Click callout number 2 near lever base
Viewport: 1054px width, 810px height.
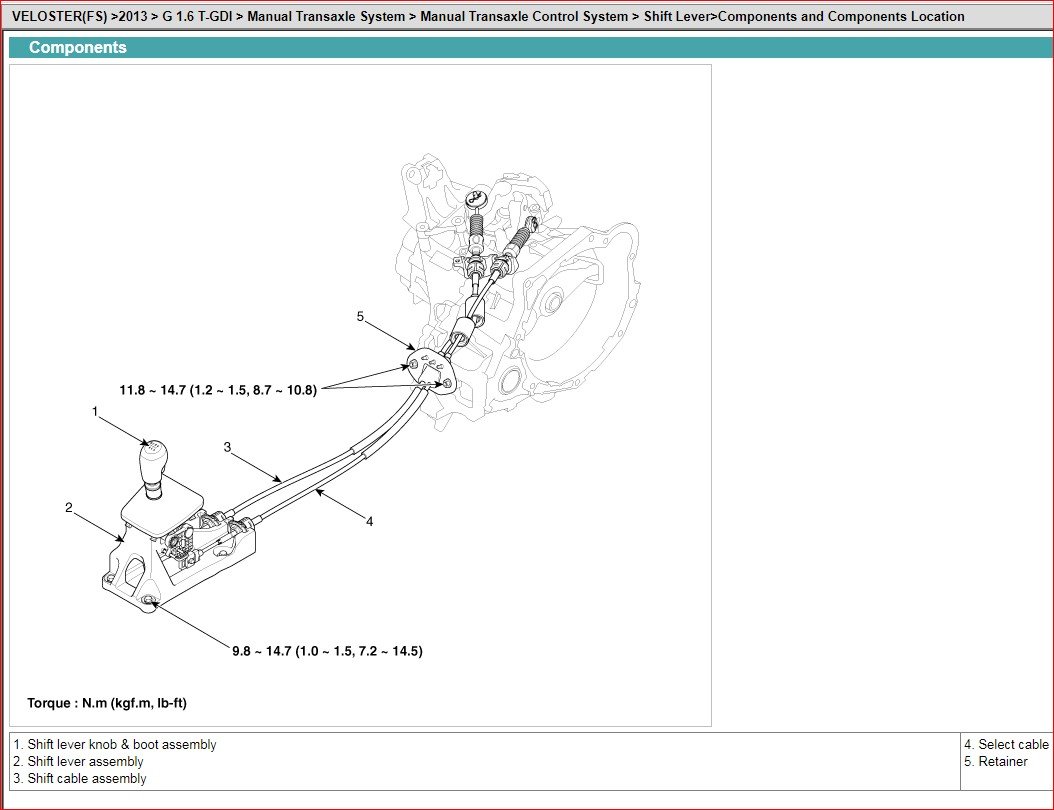[69, 508]
